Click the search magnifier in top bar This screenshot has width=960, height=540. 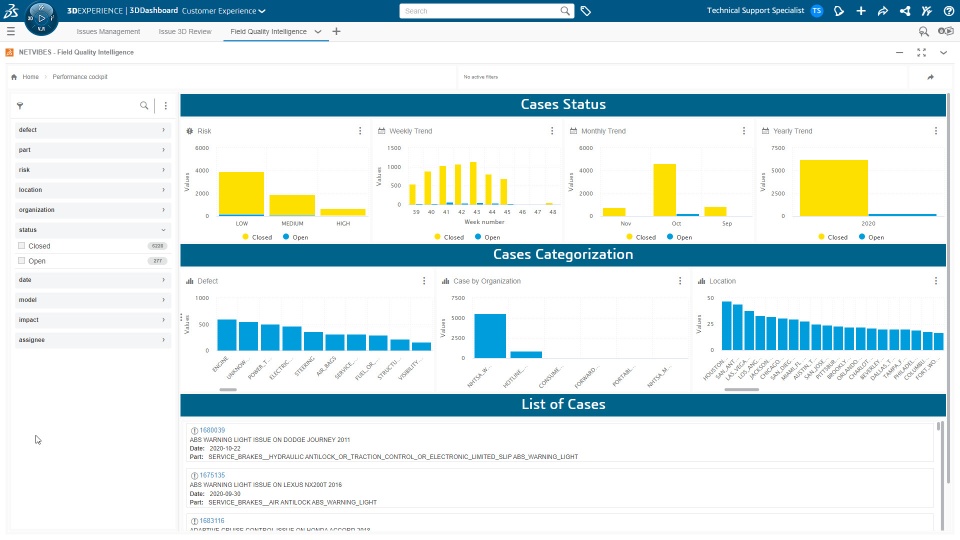click(565, 10)
